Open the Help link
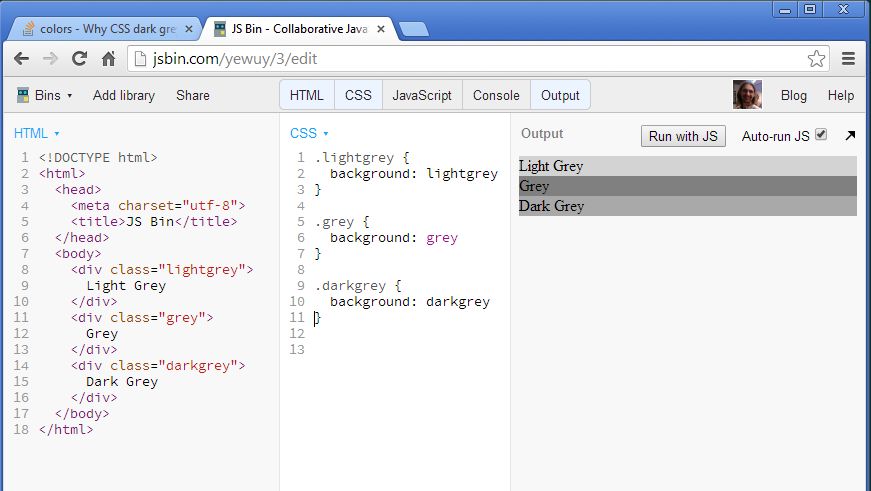 click(840, 96)
